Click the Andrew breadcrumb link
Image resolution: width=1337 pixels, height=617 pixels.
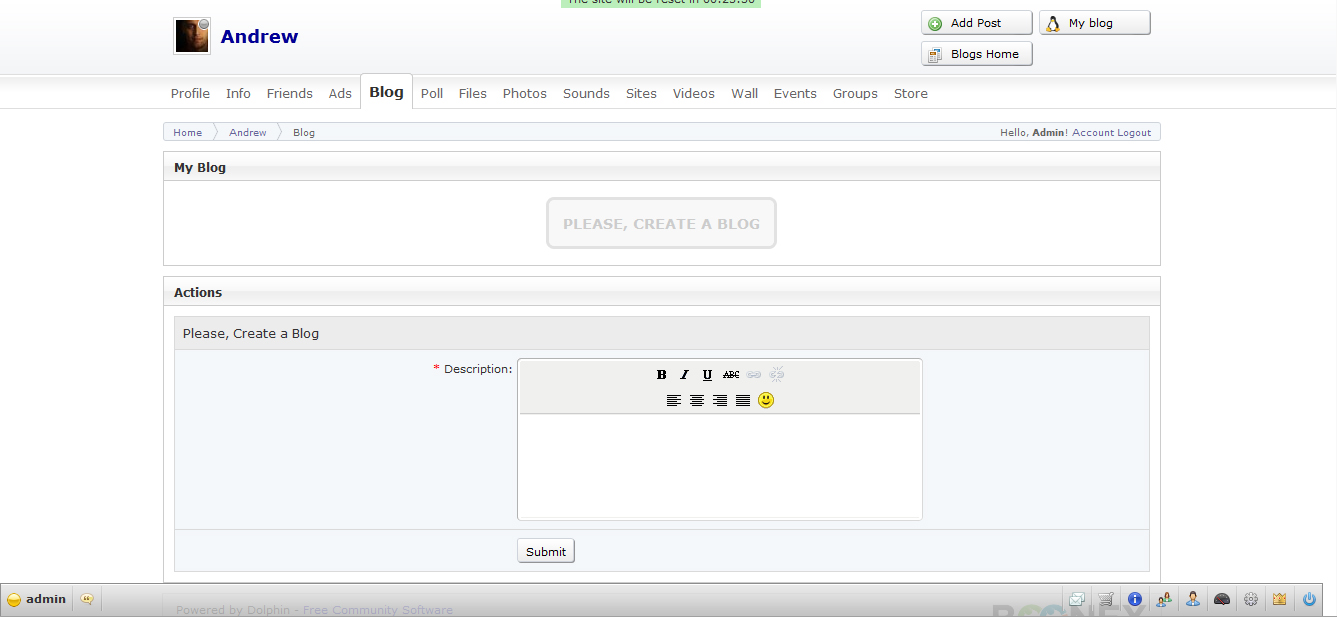click(x=248, y=132)
